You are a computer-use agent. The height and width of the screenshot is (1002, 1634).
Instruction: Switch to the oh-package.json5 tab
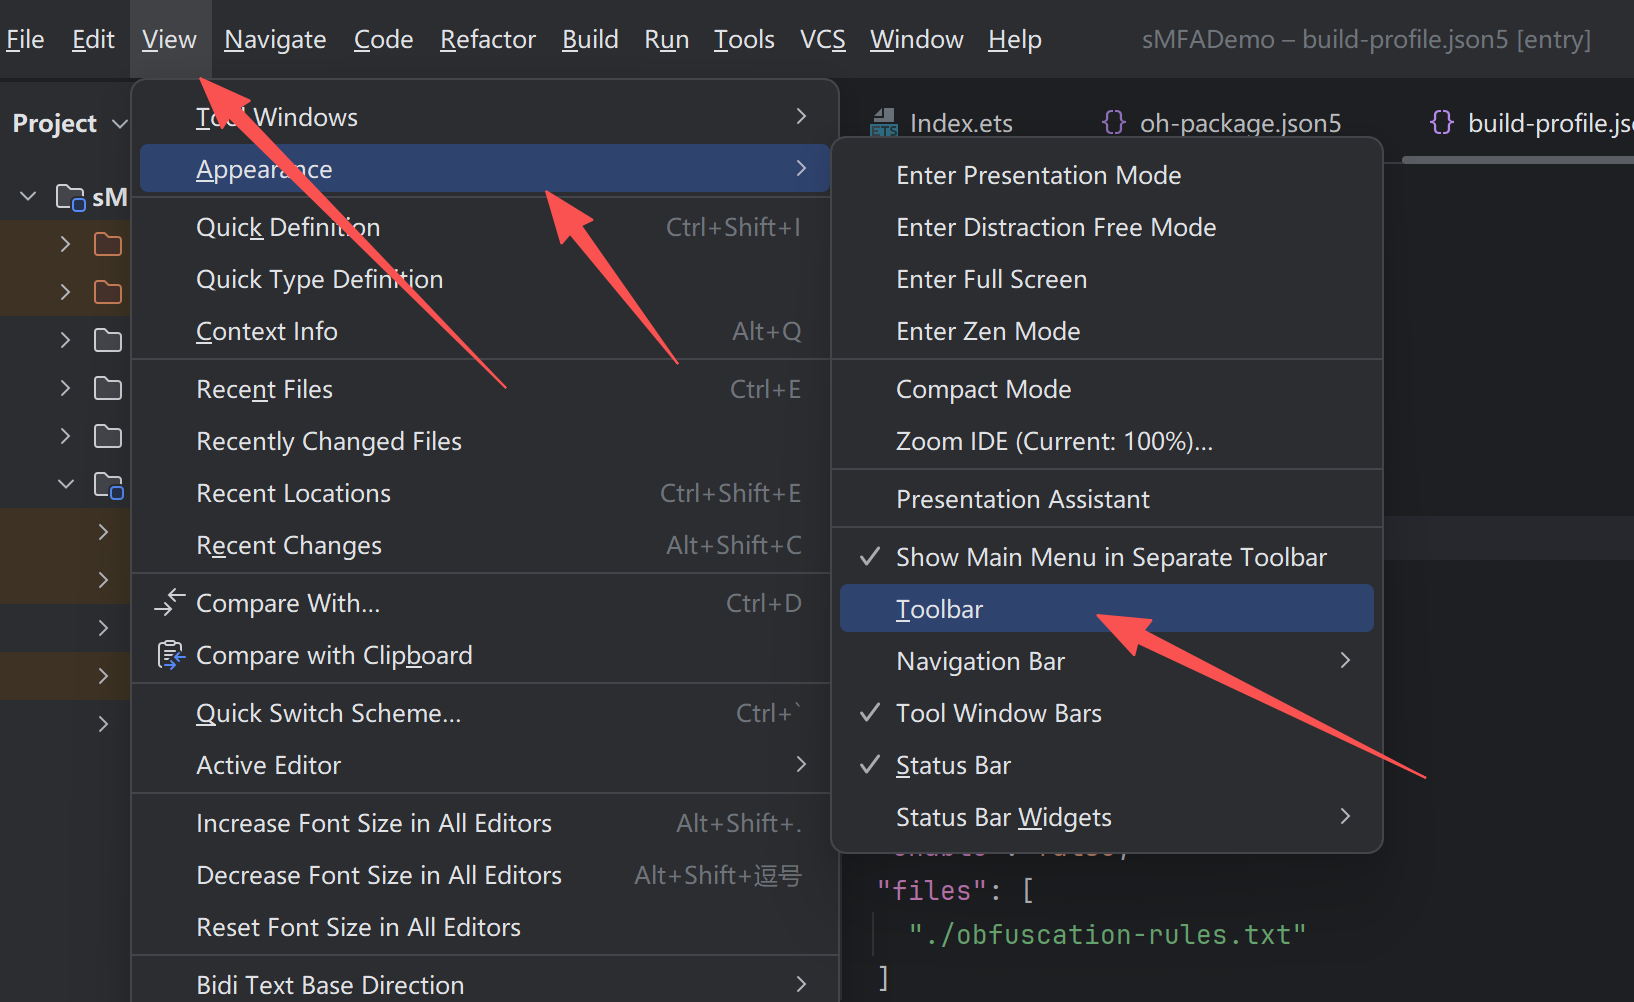1221,123
